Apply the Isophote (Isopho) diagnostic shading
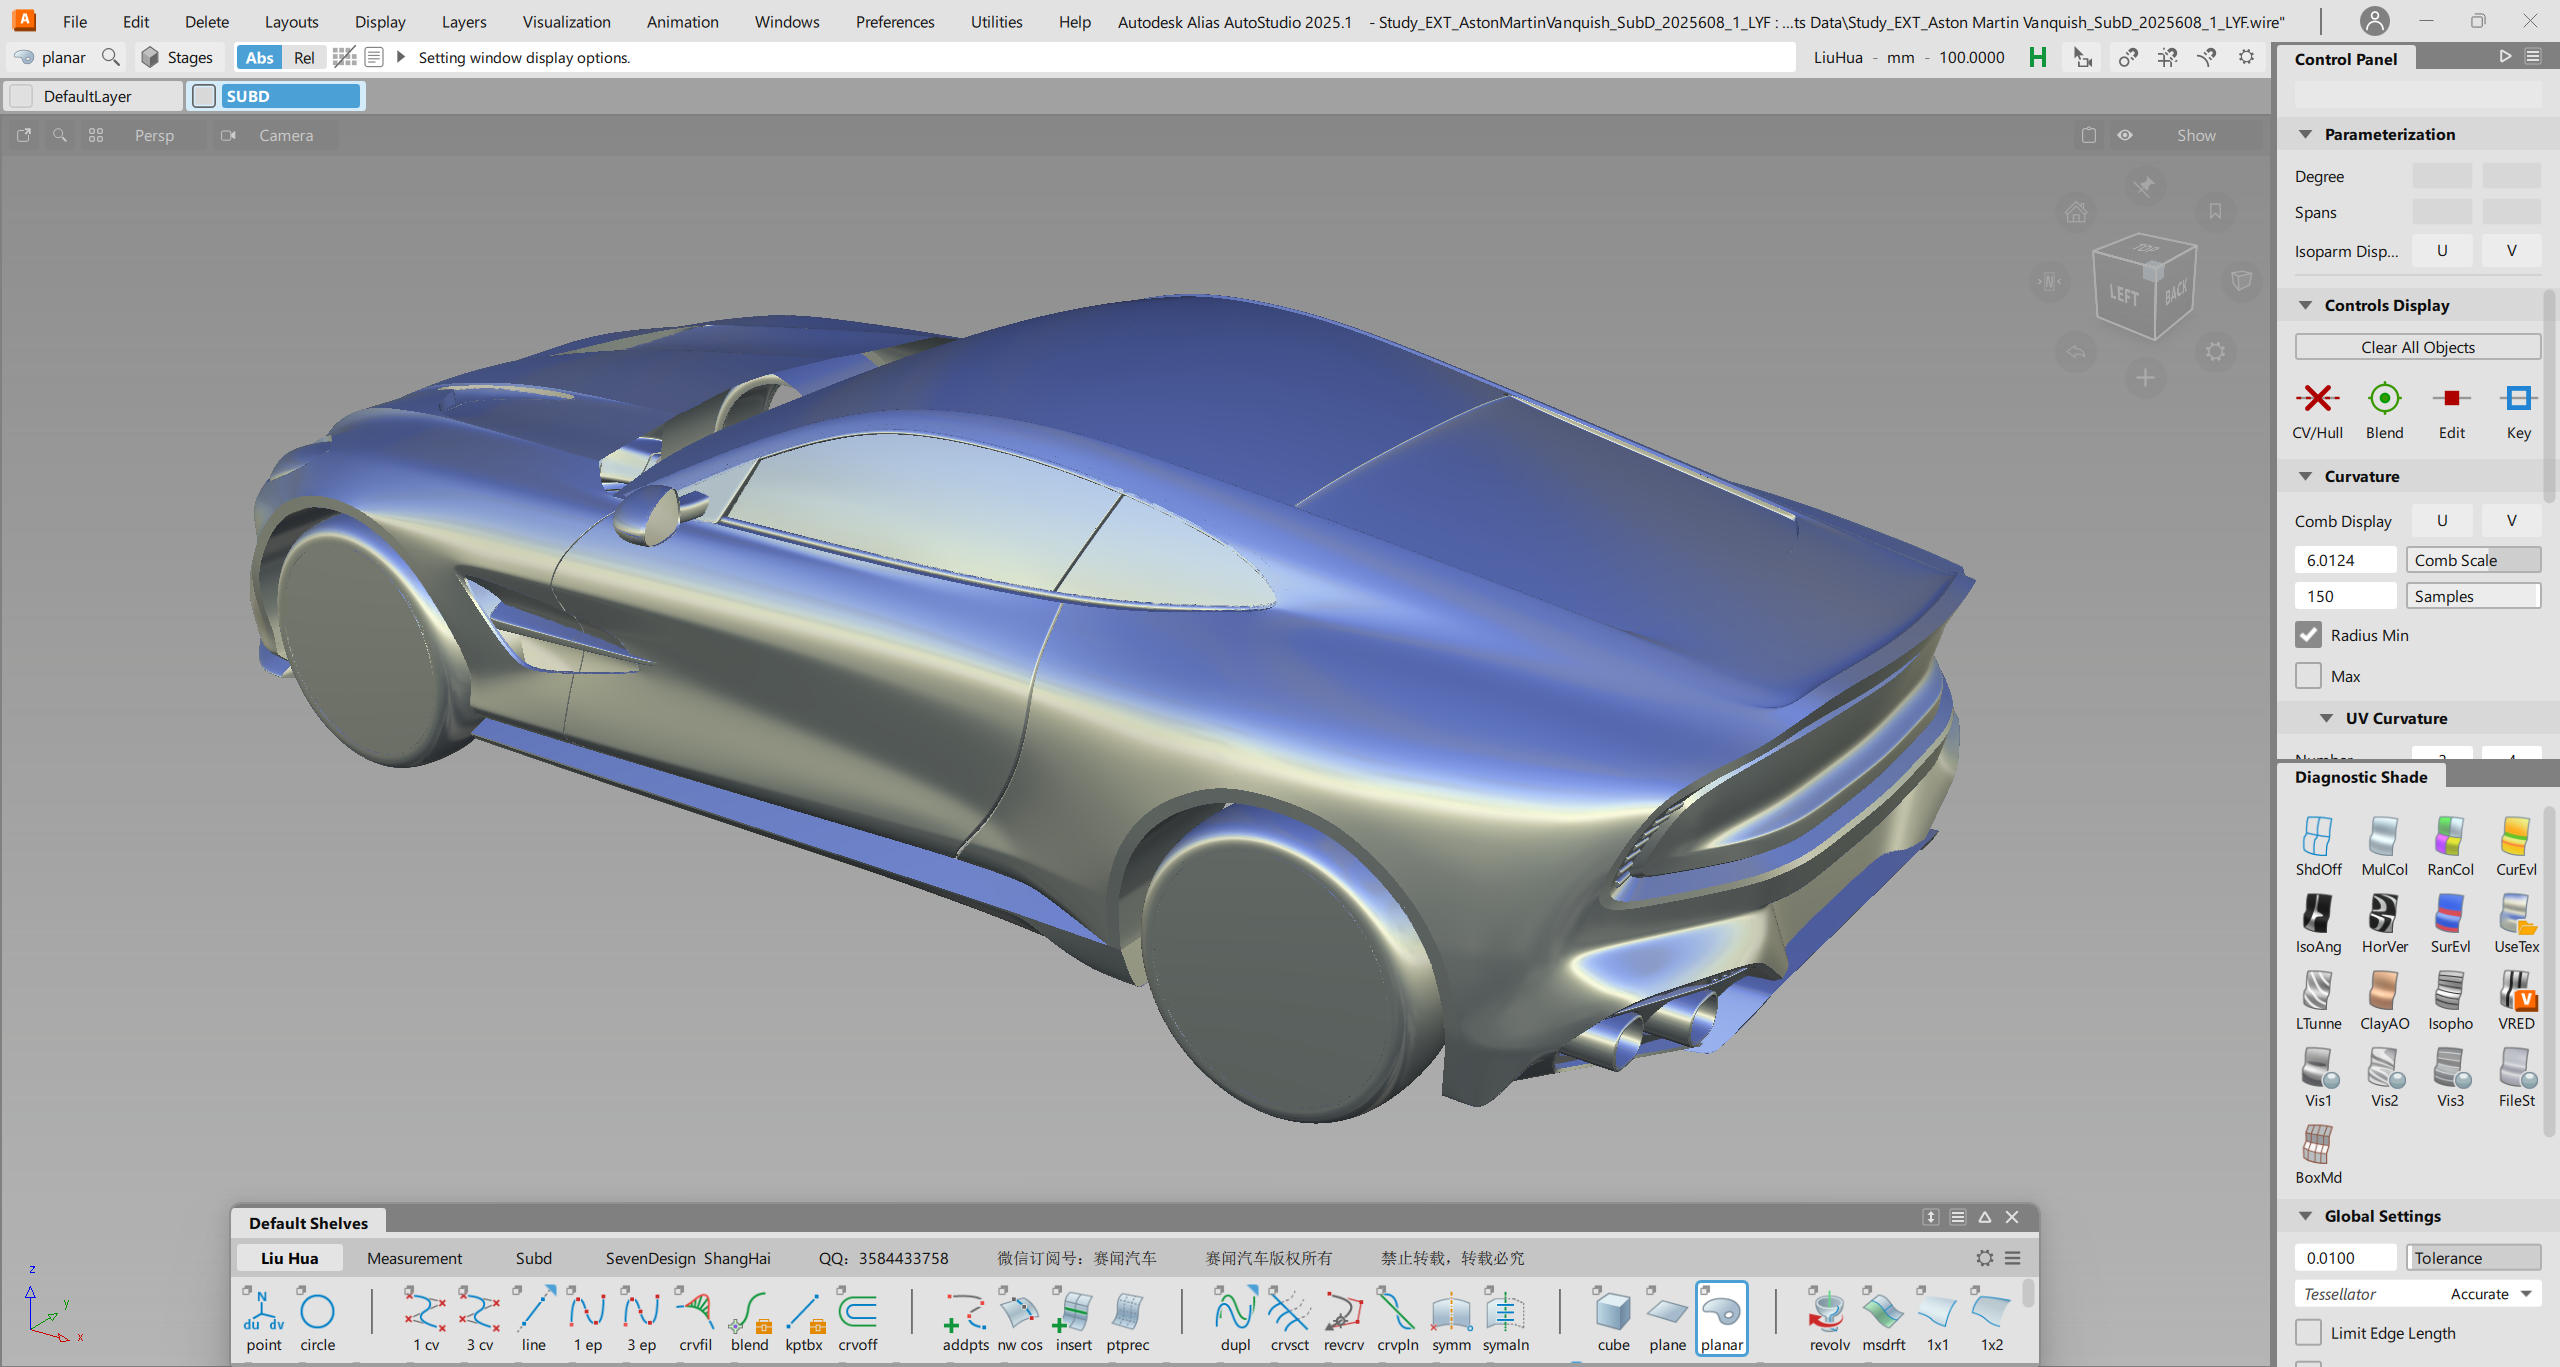Screen dimensions: 2560x1367 pyautogui.click(x=2450, y=992)
